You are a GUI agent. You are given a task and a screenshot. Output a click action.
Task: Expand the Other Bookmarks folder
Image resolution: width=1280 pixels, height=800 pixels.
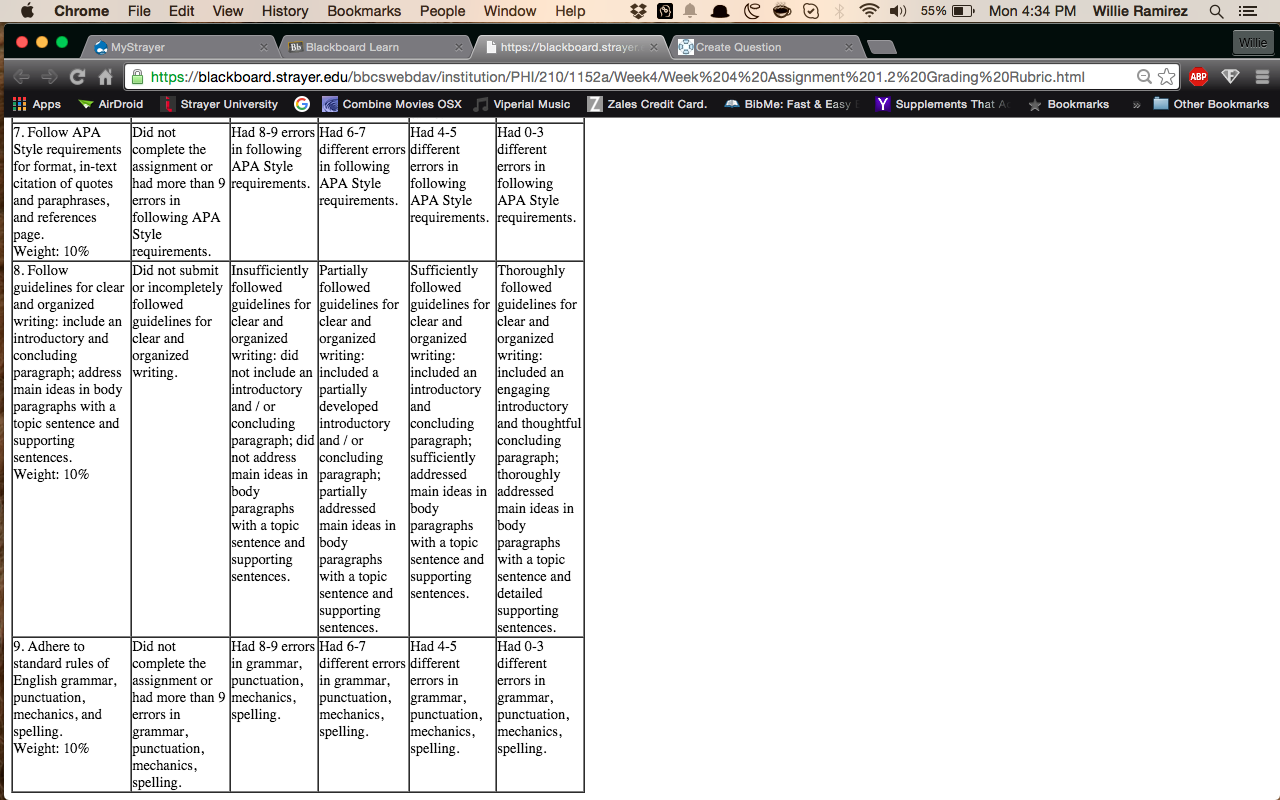[x=1210, y=104]
